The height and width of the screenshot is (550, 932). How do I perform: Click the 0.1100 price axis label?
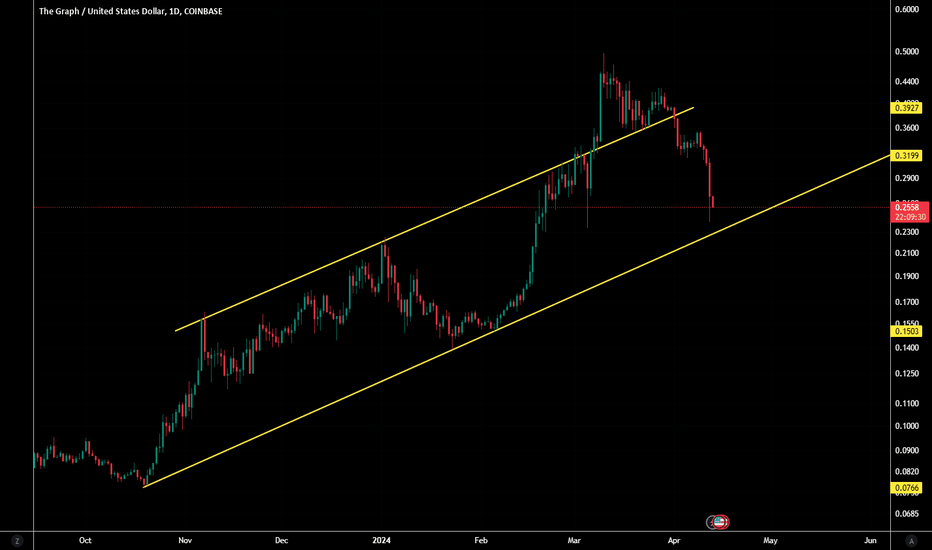(x=906, y=404)
